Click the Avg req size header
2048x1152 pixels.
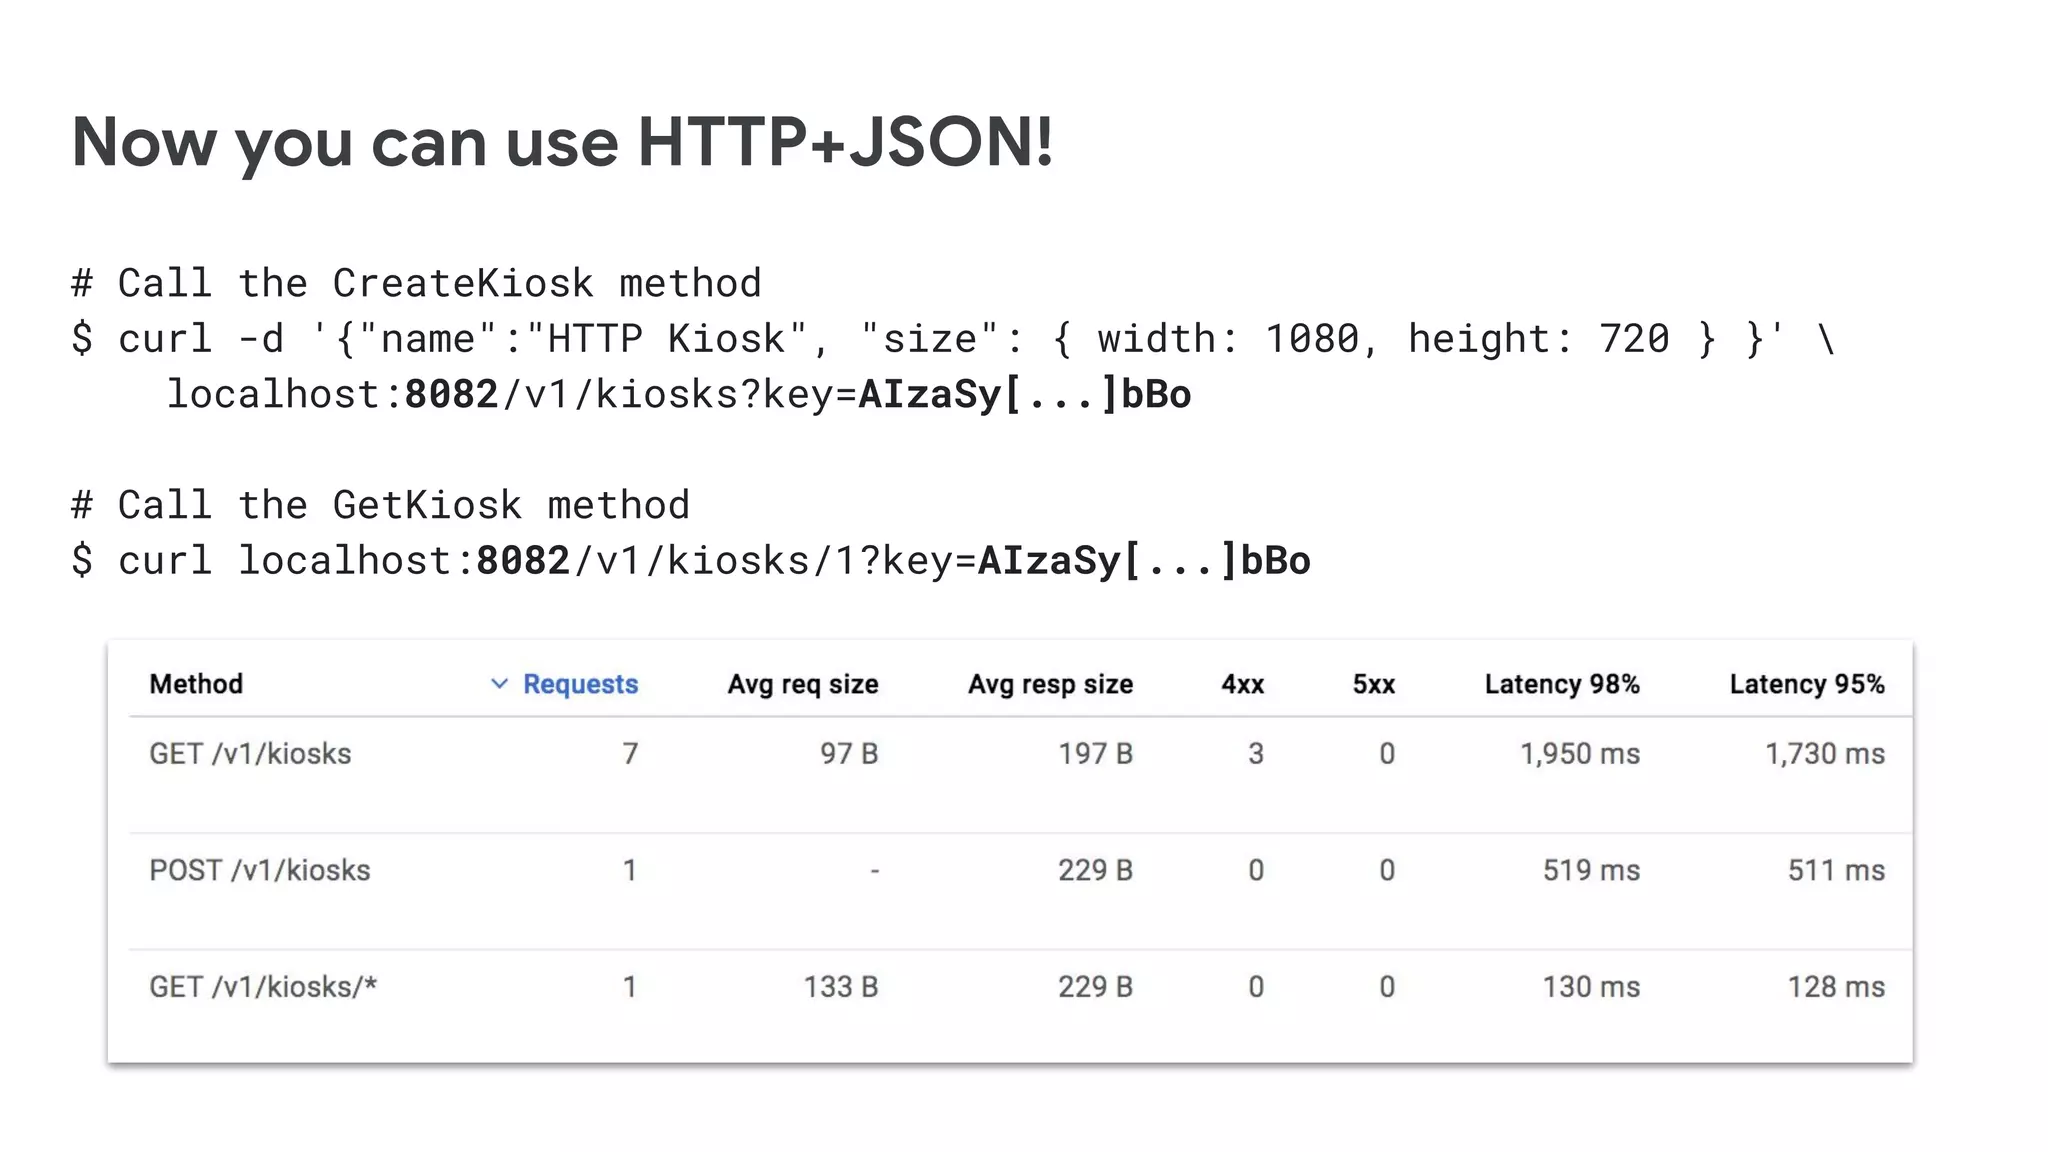coord(803,684)
